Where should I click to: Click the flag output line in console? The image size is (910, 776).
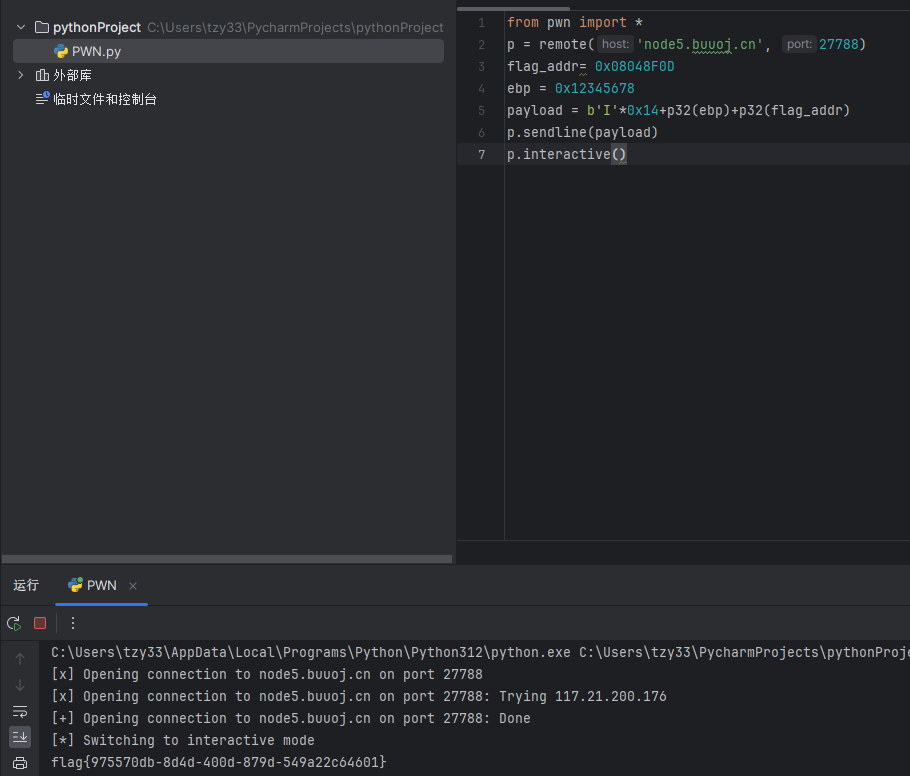pyautogui.click(x=219, y=762)
